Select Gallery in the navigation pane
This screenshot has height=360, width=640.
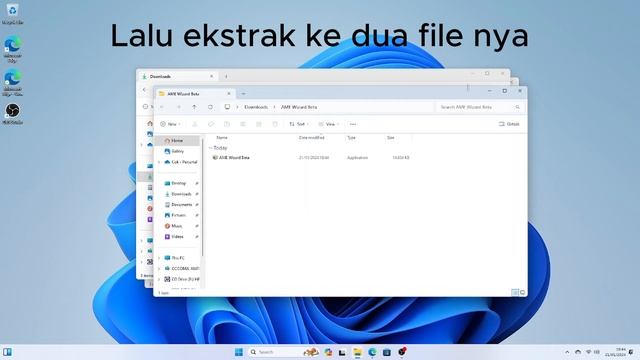[x=177, y=151]
